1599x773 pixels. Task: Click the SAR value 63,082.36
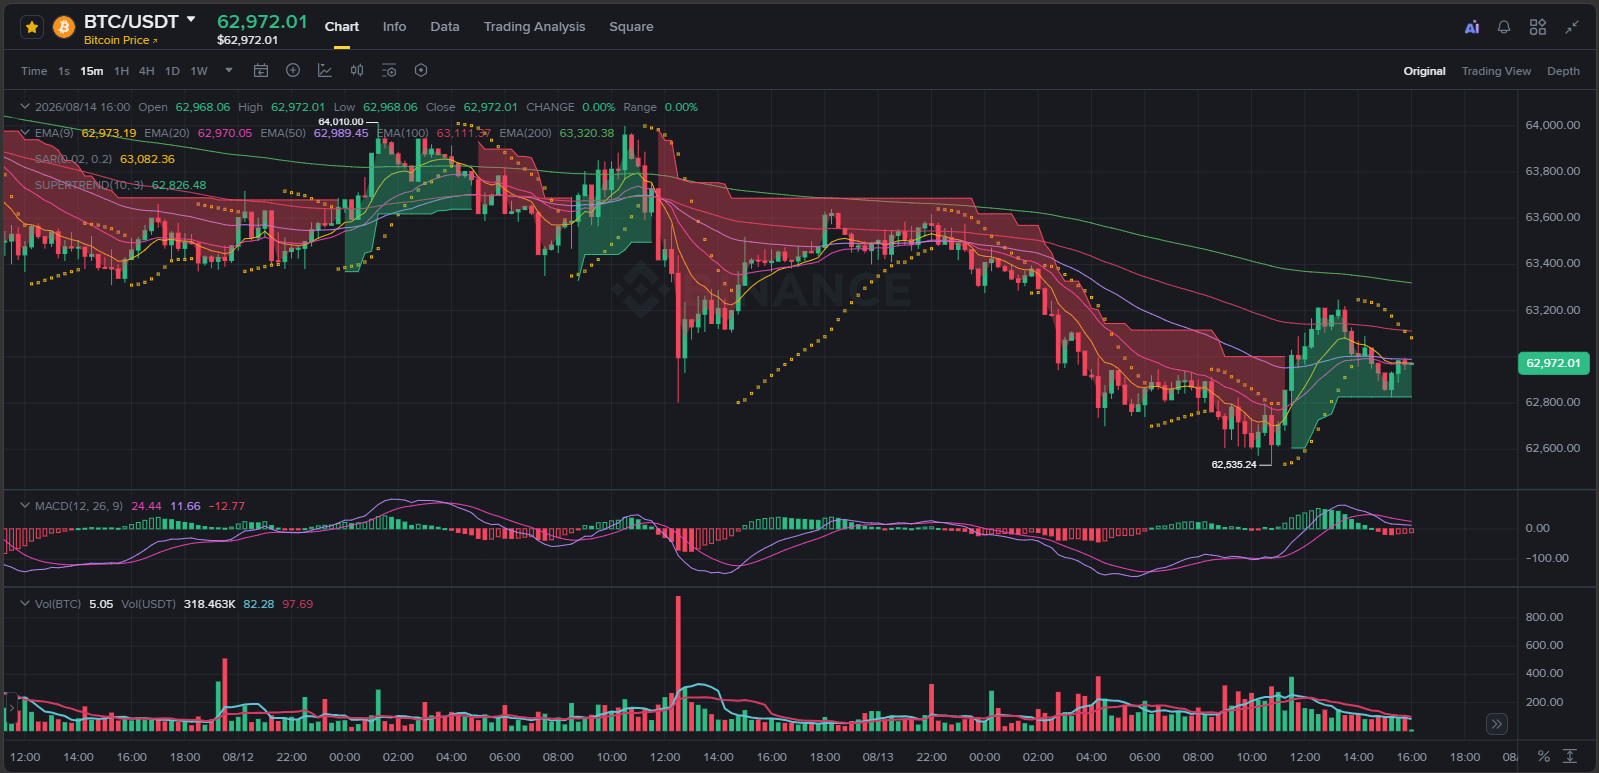click(x=147, y=159)
